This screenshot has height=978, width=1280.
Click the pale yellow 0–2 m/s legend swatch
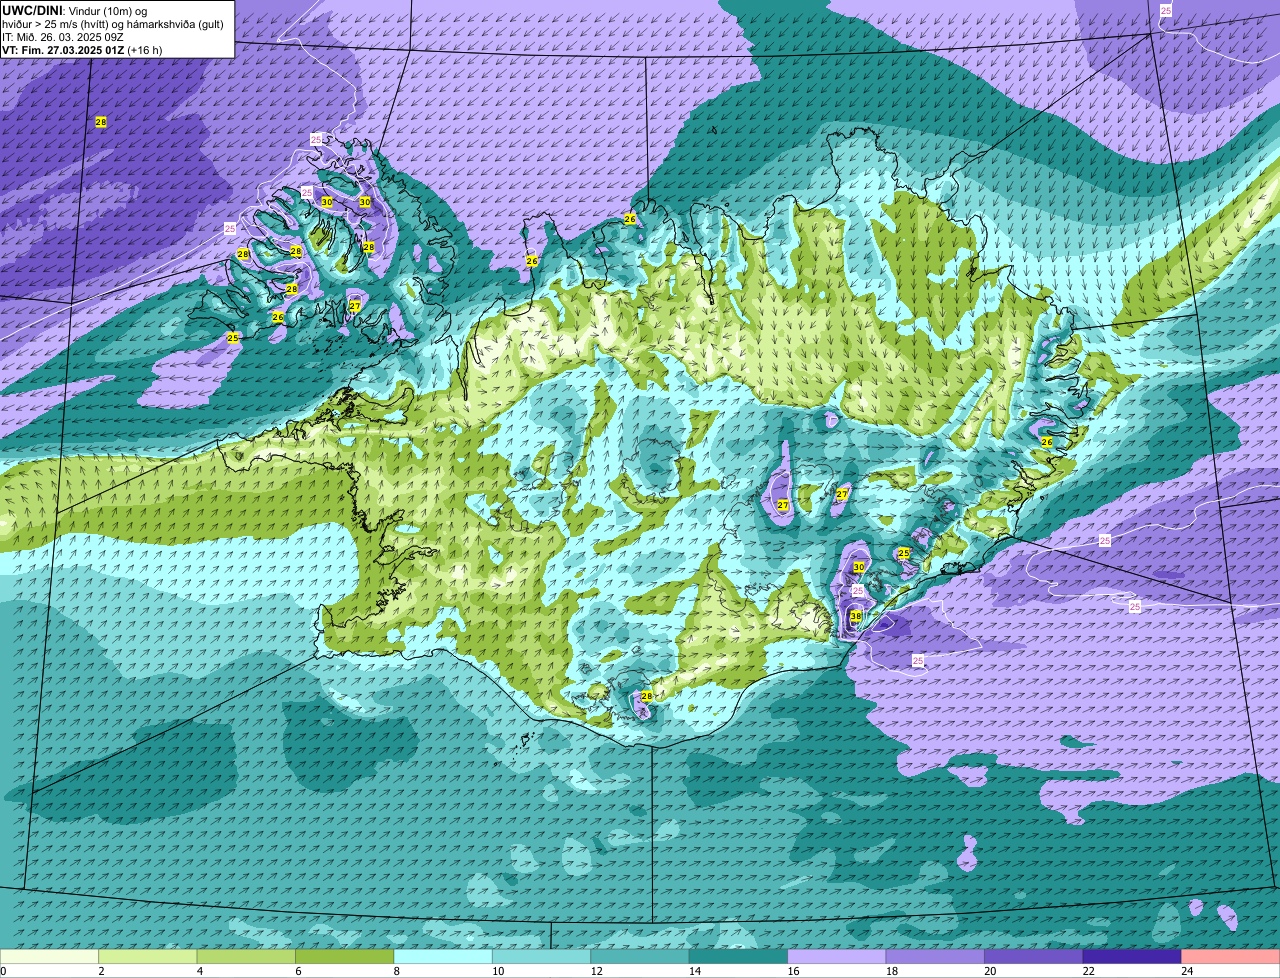50,956
